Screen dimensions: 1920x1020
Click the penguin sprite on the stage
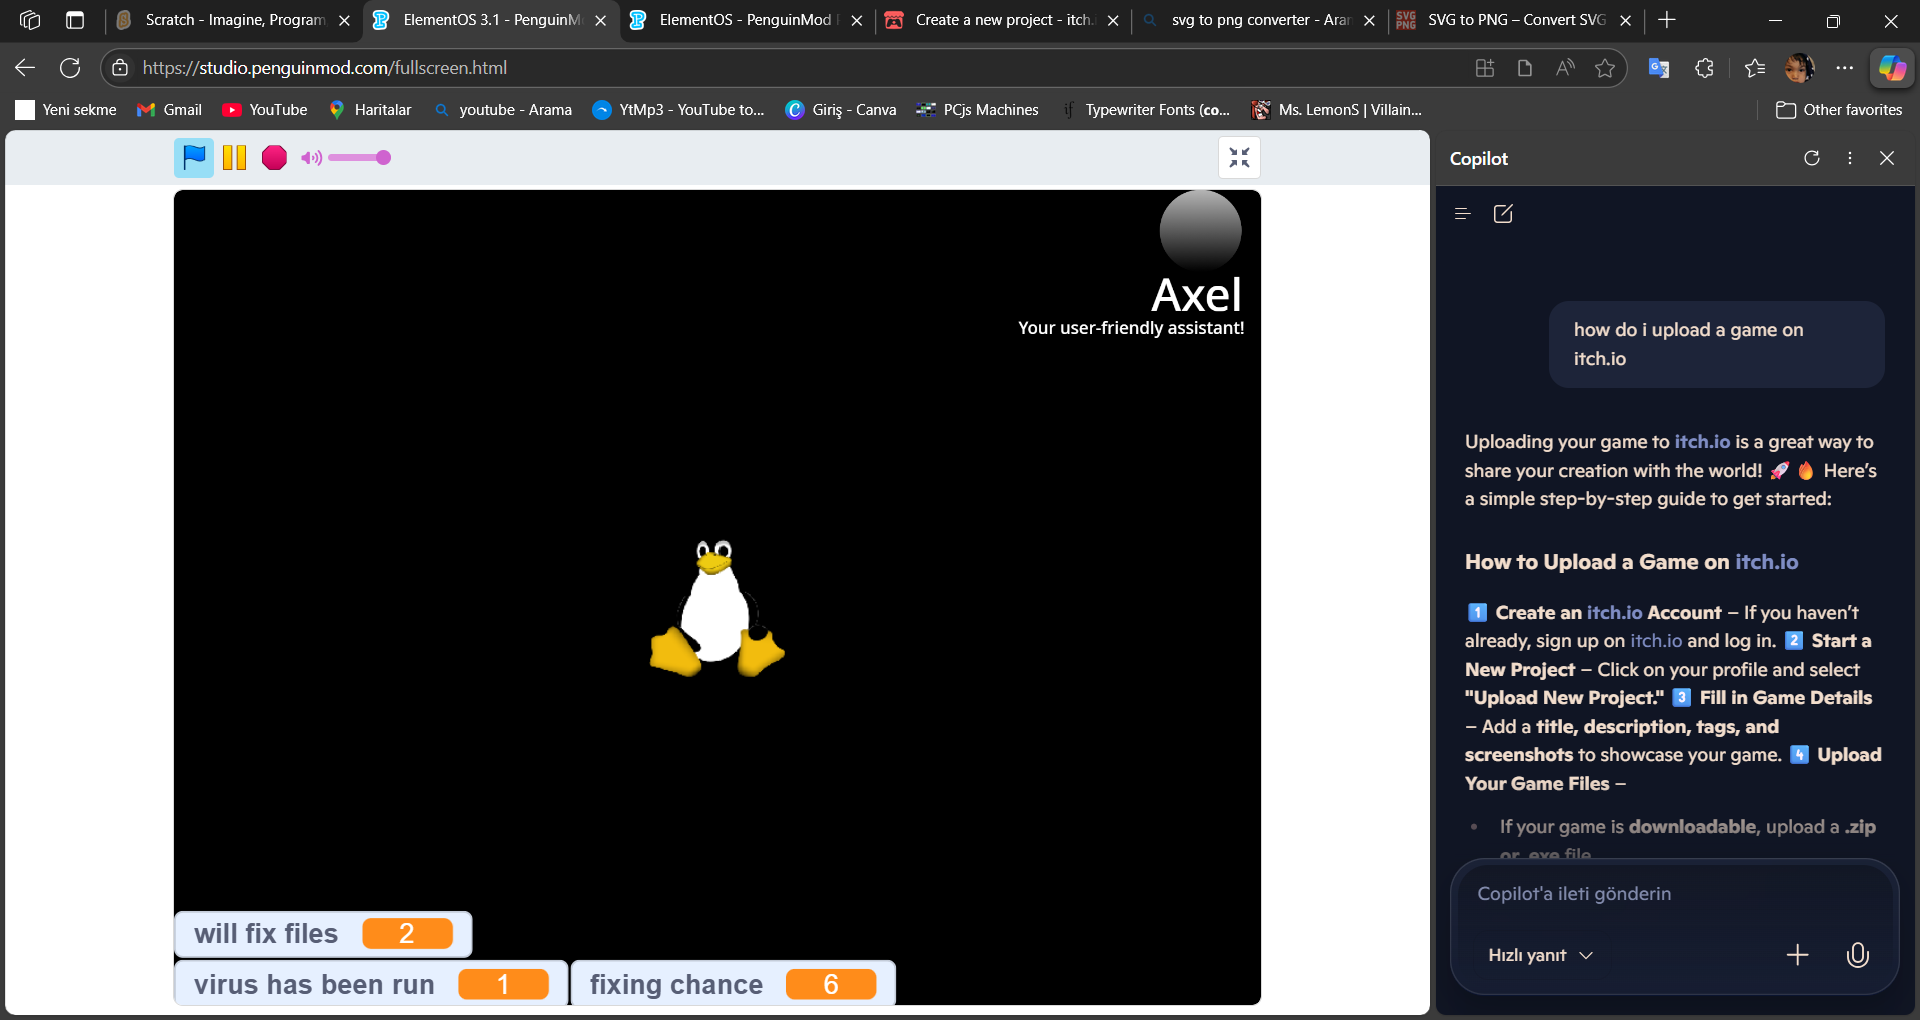point(717,608)
